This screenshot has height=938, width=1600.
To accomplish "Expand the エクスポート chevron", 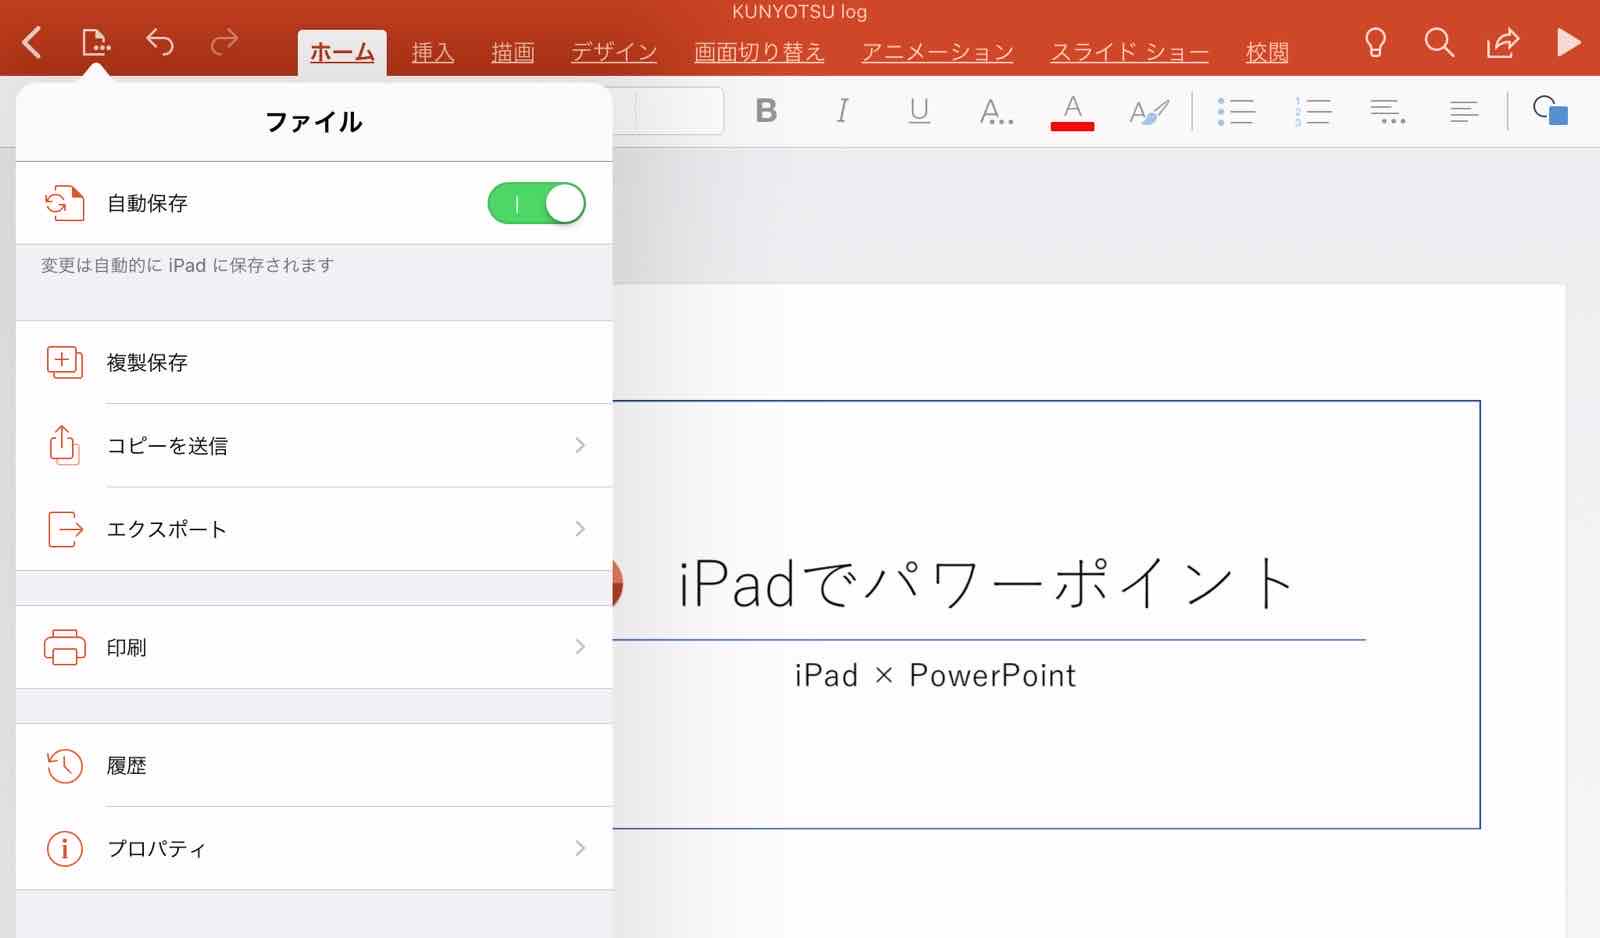I will pyautogui.click(x=580, y=528).
